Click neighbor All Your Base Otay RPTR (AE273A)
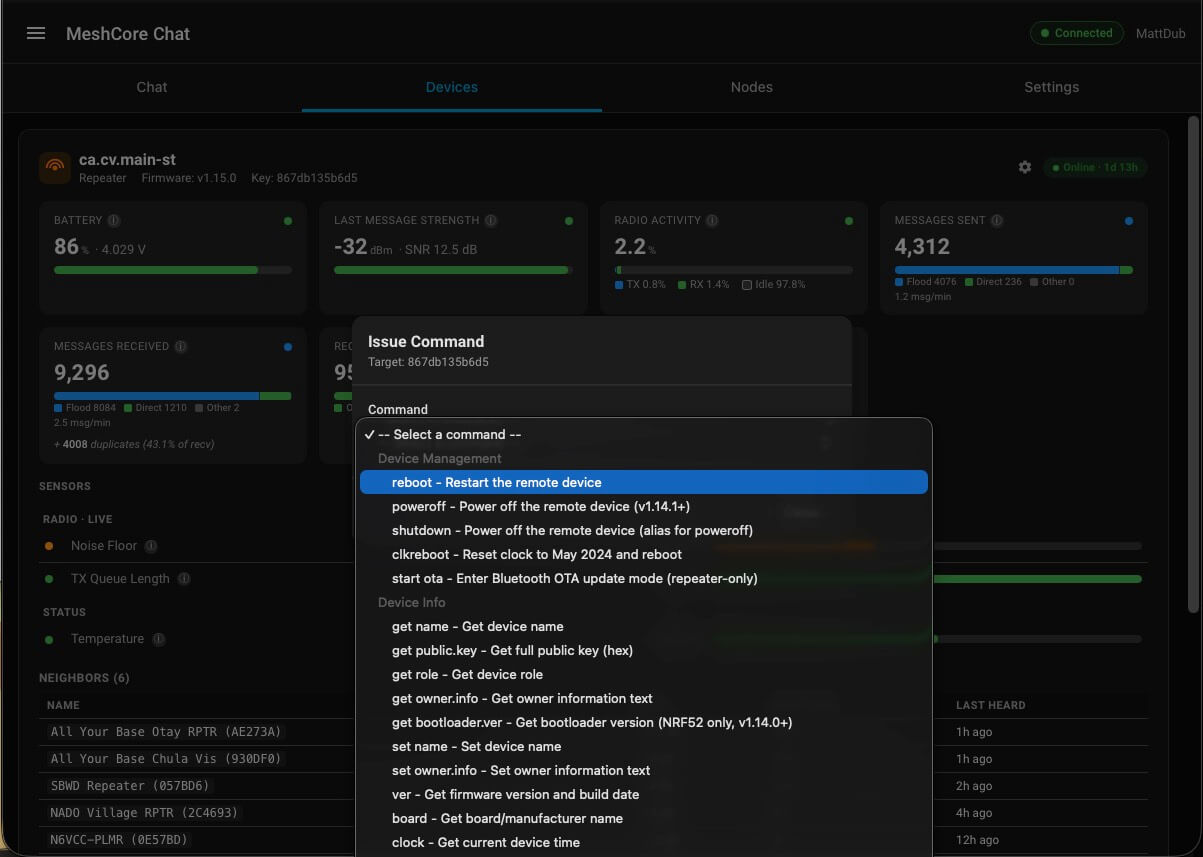This screenshot has height=857, width=1203. [166, 732]
